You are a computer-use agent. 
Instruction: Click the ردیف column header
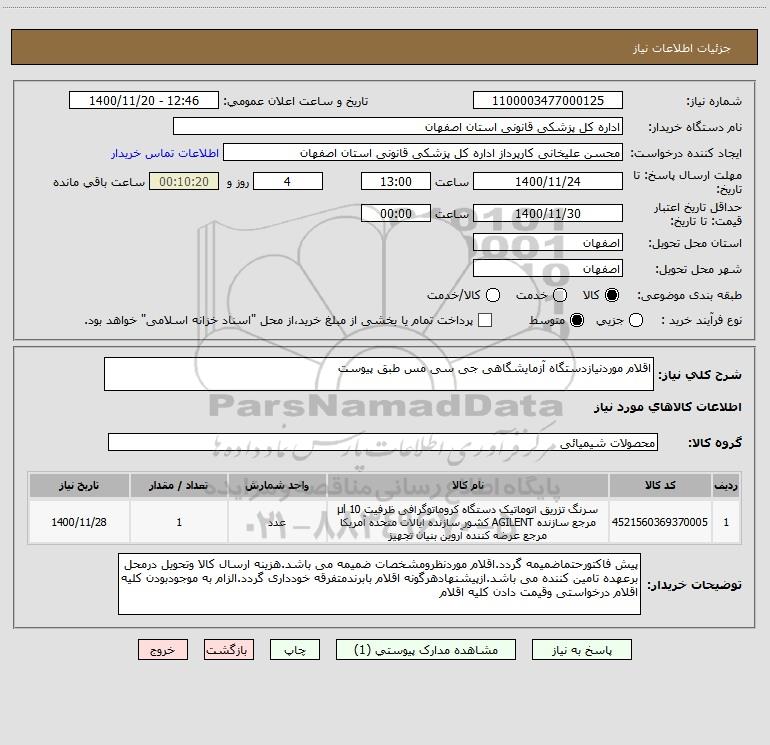tap(726, 485)
